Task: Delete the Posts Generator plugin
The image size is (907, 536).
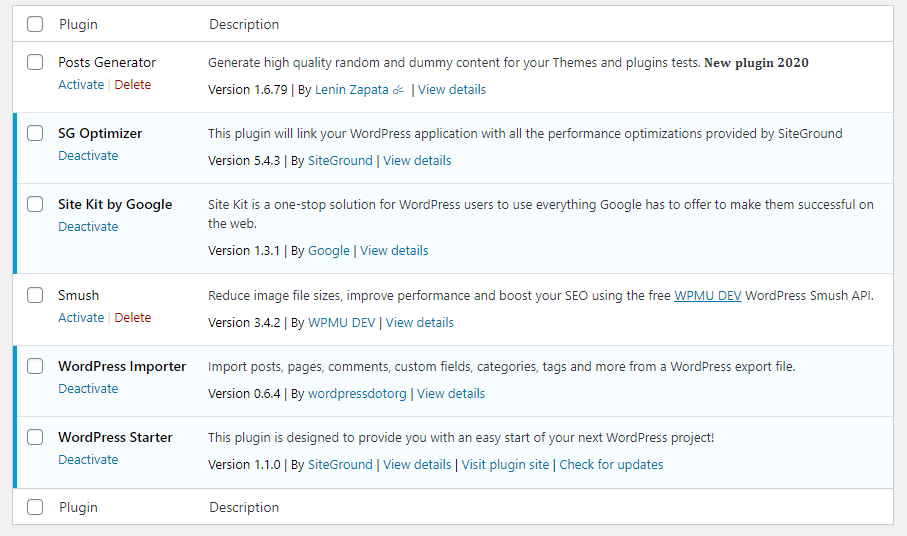Action: [133, 85]
